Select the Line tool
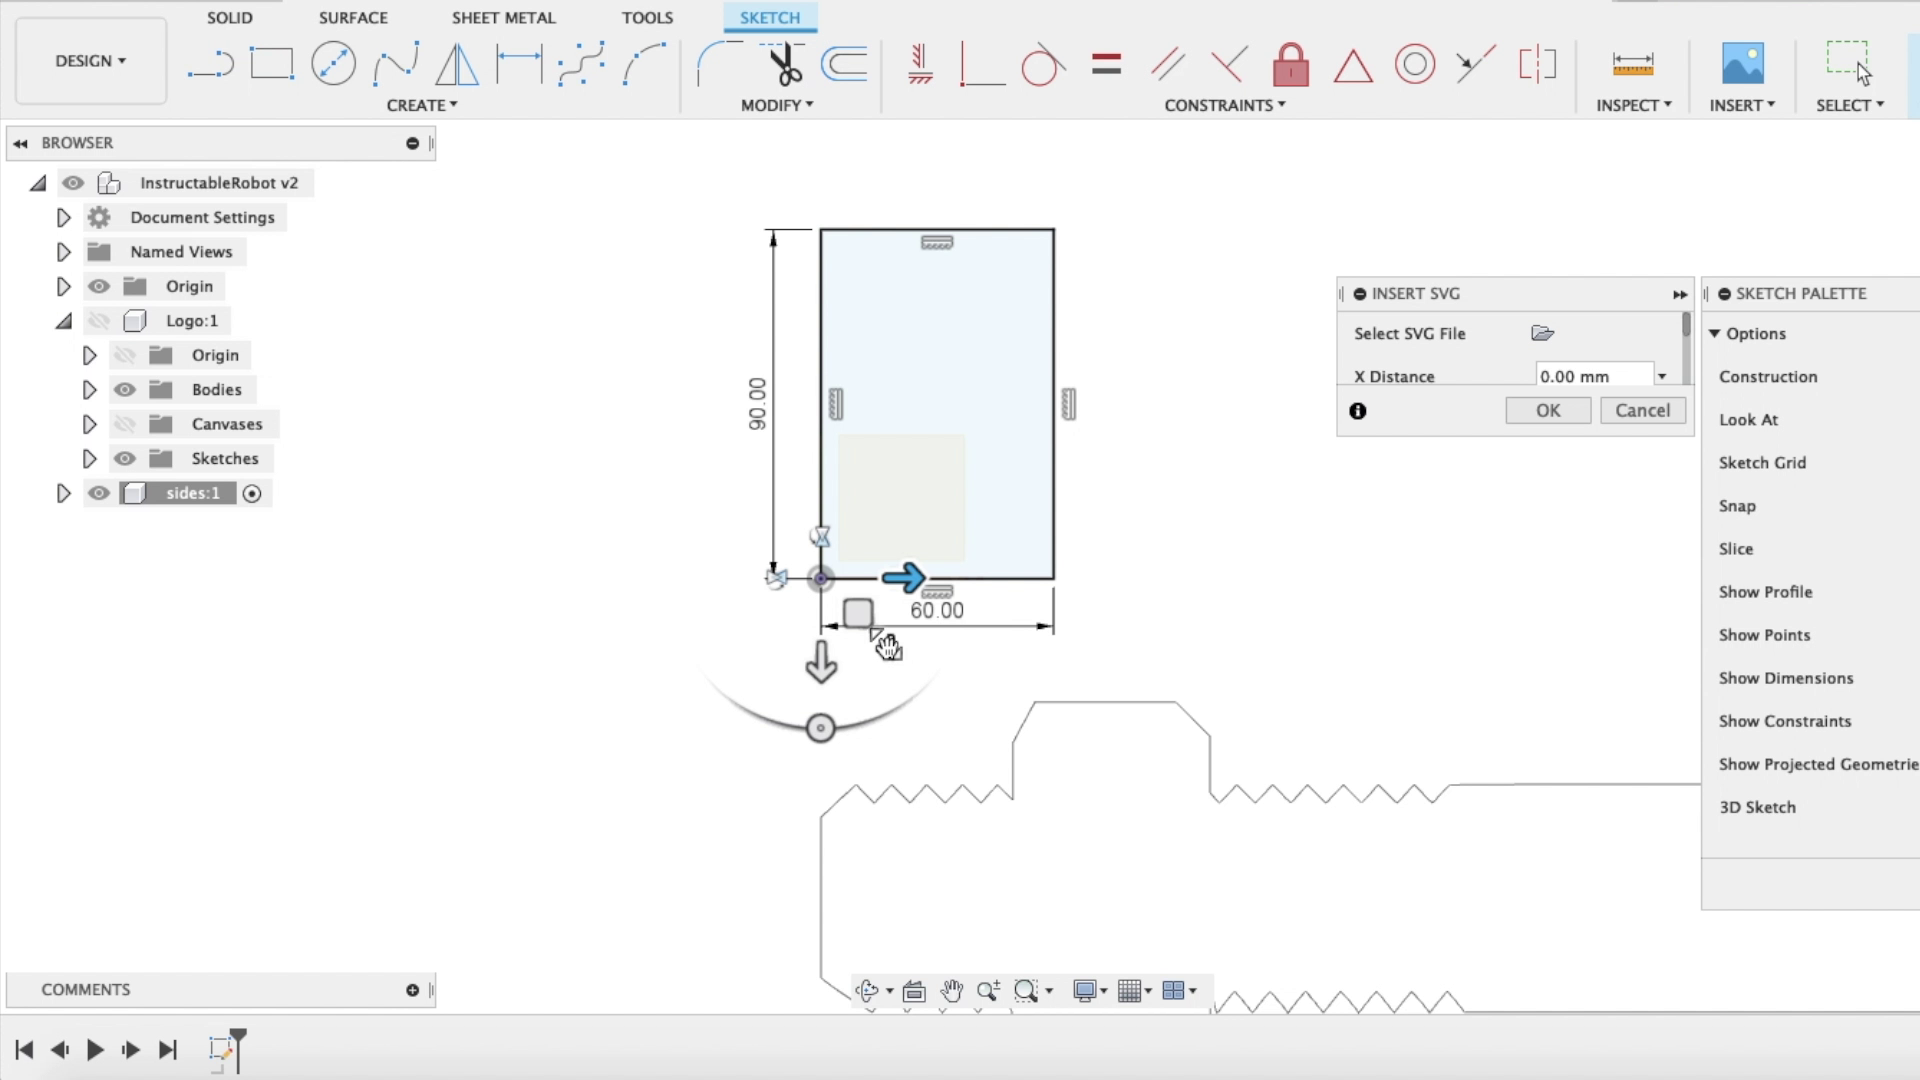Screen dimensions: 1920x1080 (x=210, y=63)
